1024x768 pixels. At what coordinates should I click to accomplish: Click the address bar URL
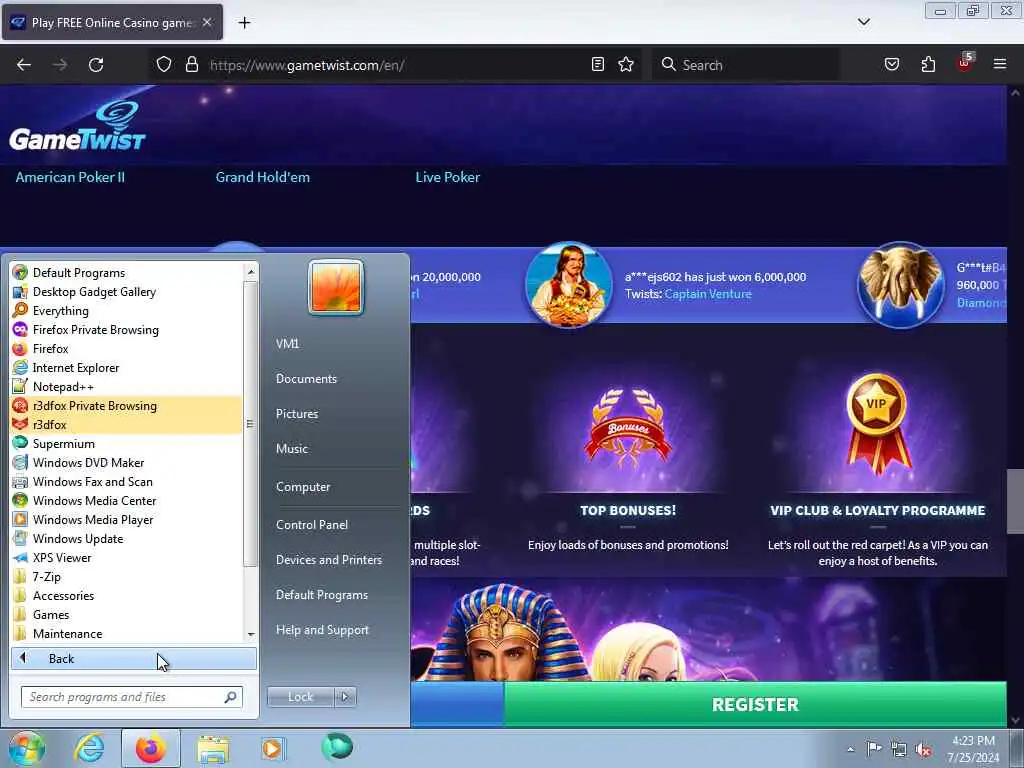(x=307, y=65)
